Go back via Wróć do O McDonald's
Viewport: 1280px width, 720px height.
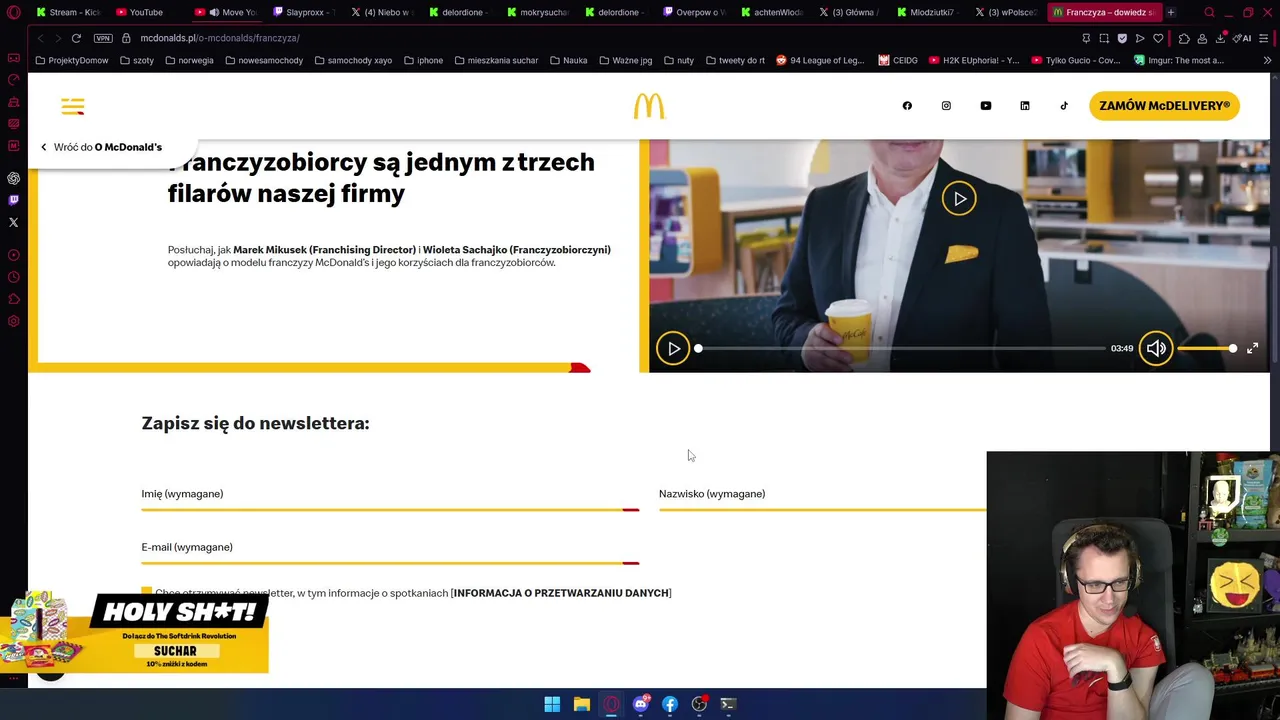click(x=101, y=147)
